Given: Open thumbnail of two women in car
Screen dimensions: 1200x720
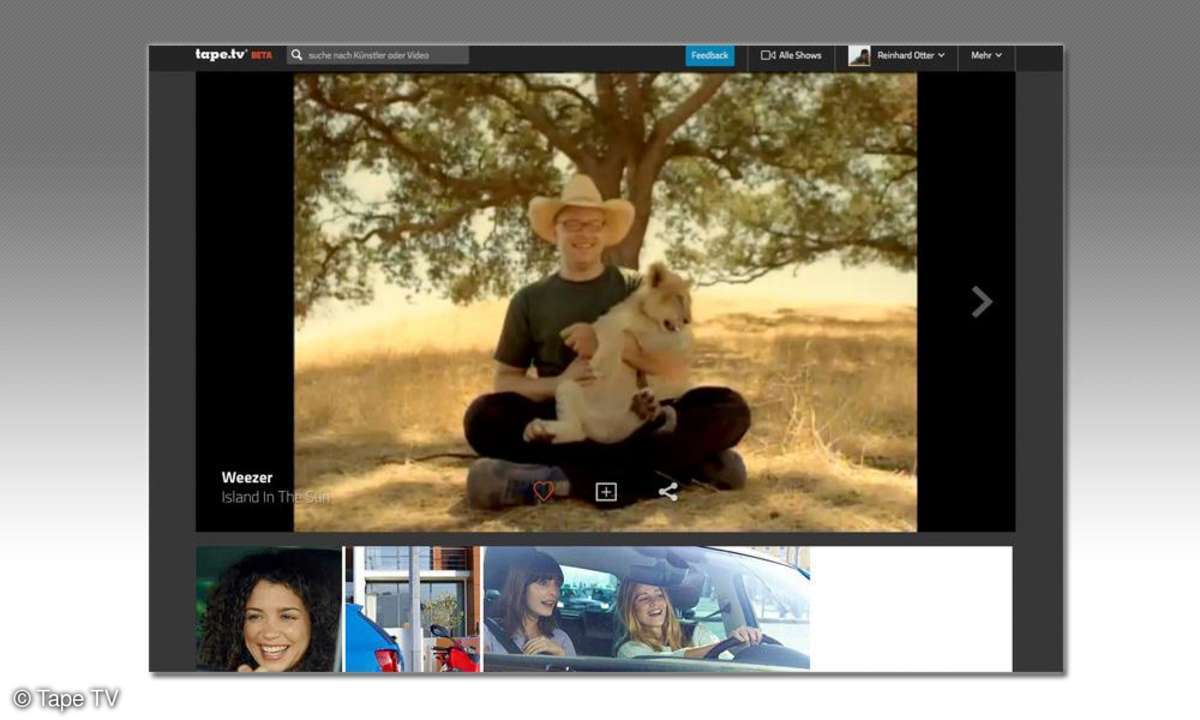Looking at the screenshot, I should pyautogui.click(x=647, y=609).
